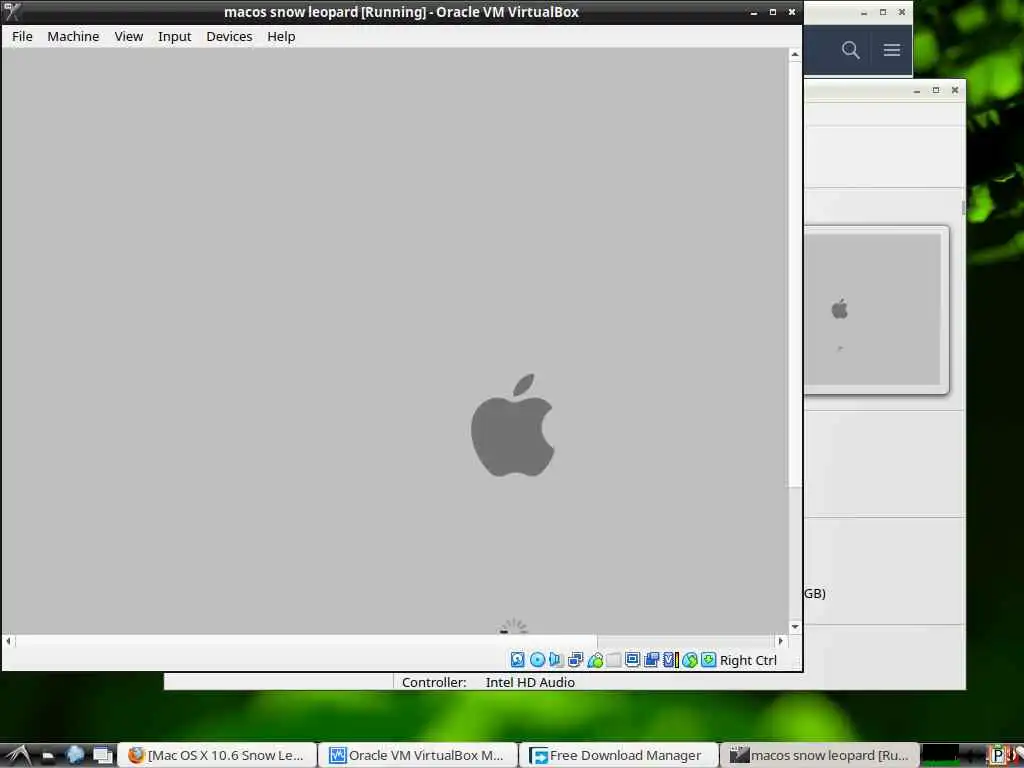Viewport: 1024px width, 768px height.
Task: Click the recording status icon
Action: click(651, 660)
